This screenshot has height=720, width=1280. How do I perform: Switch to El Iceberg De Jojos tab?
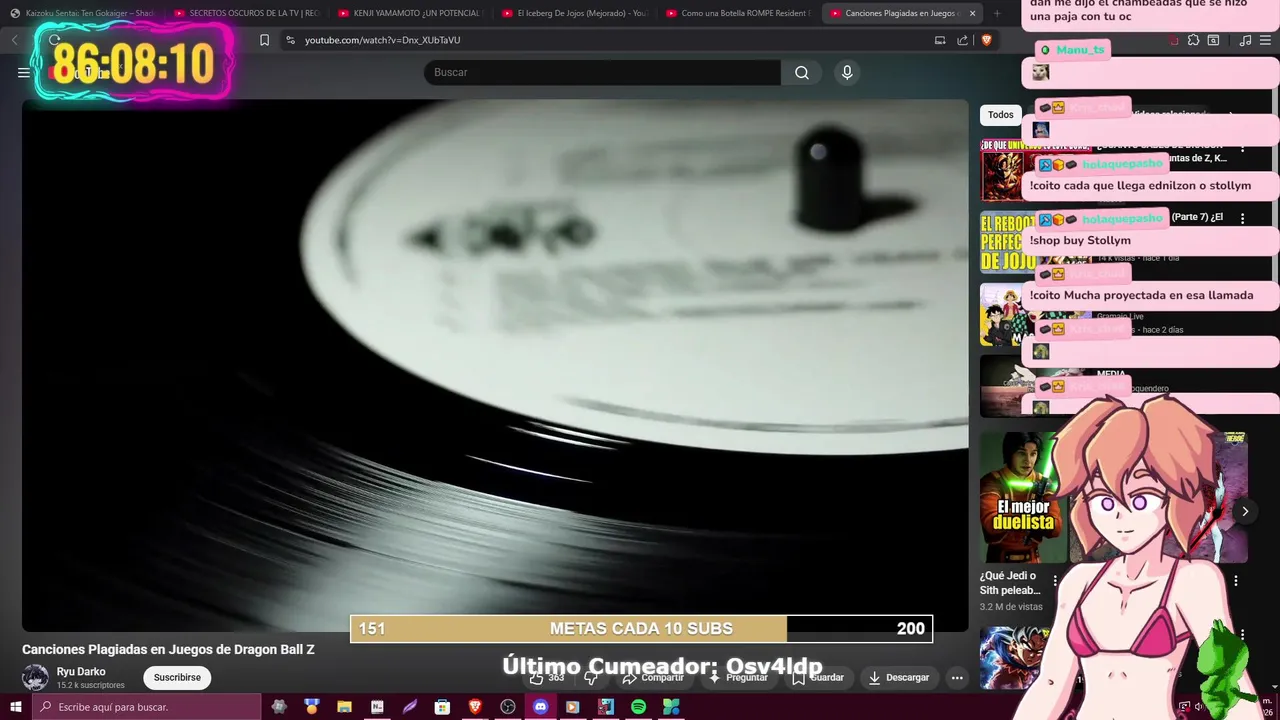574,13
